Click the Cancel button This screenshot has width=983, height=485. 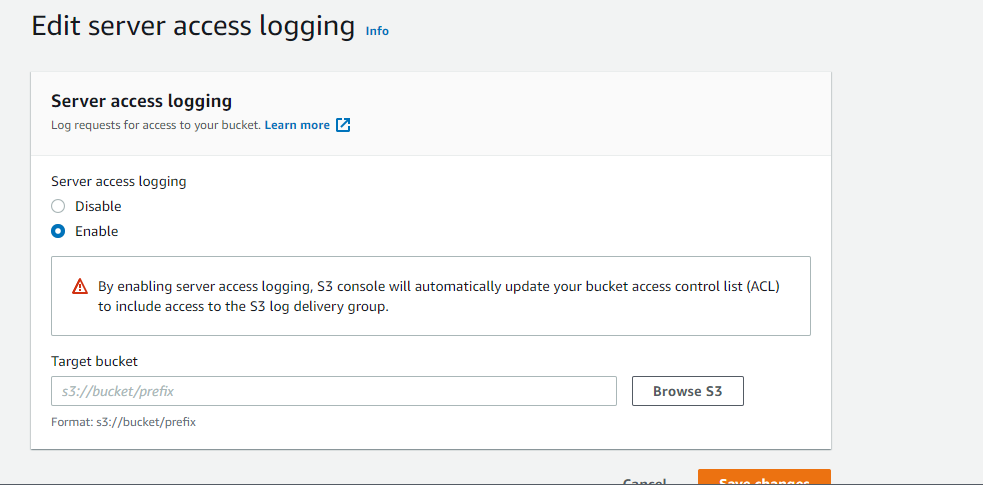[644, 481]
